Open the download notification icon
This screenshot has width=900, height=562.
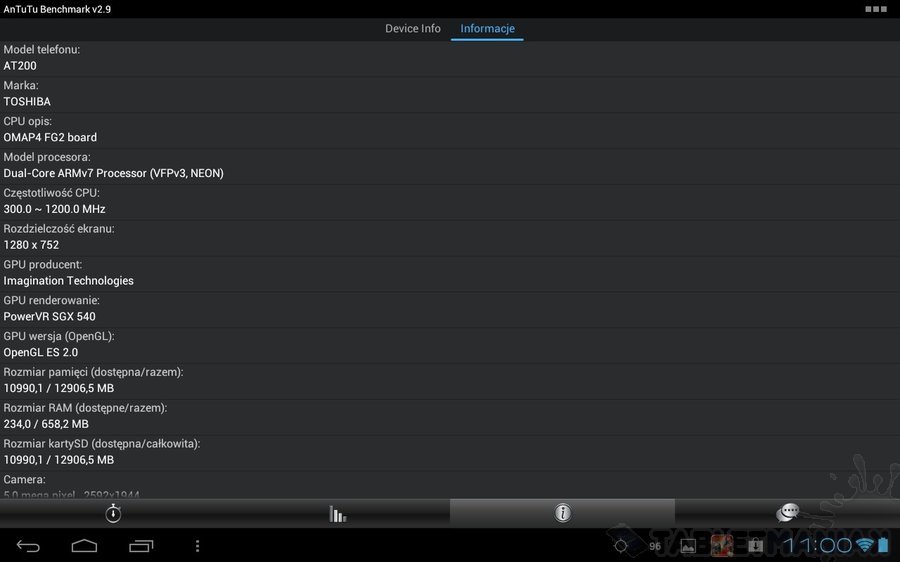click(x=755, y=545)
